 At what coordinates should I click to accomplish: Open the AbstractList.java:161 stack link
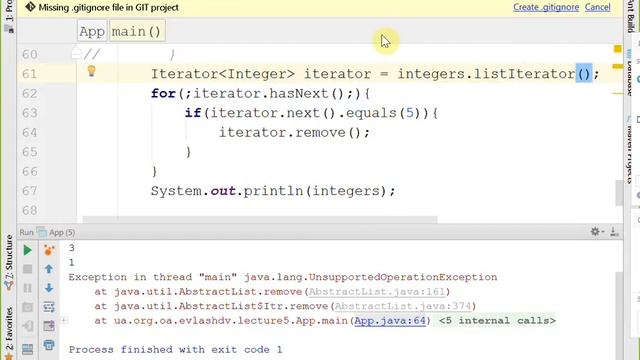pos(376,291)
